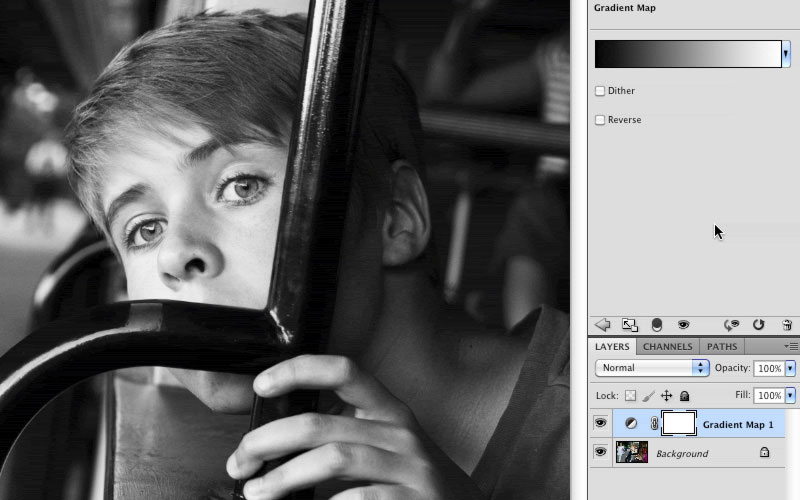The height and width of the screenshot is (500, 800).
Task: Open the Normal blend mode dropdown
Action: point(651,368)
